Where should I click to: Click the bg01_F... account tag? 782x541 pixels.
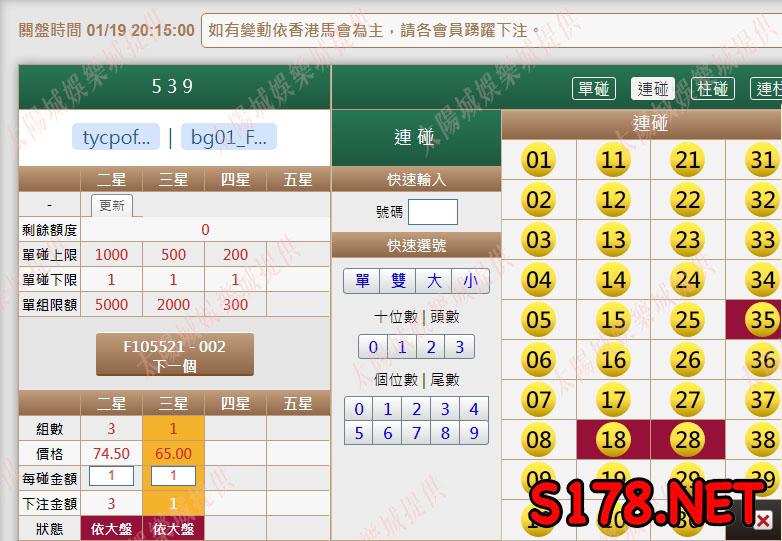click(x=229, y=137)
